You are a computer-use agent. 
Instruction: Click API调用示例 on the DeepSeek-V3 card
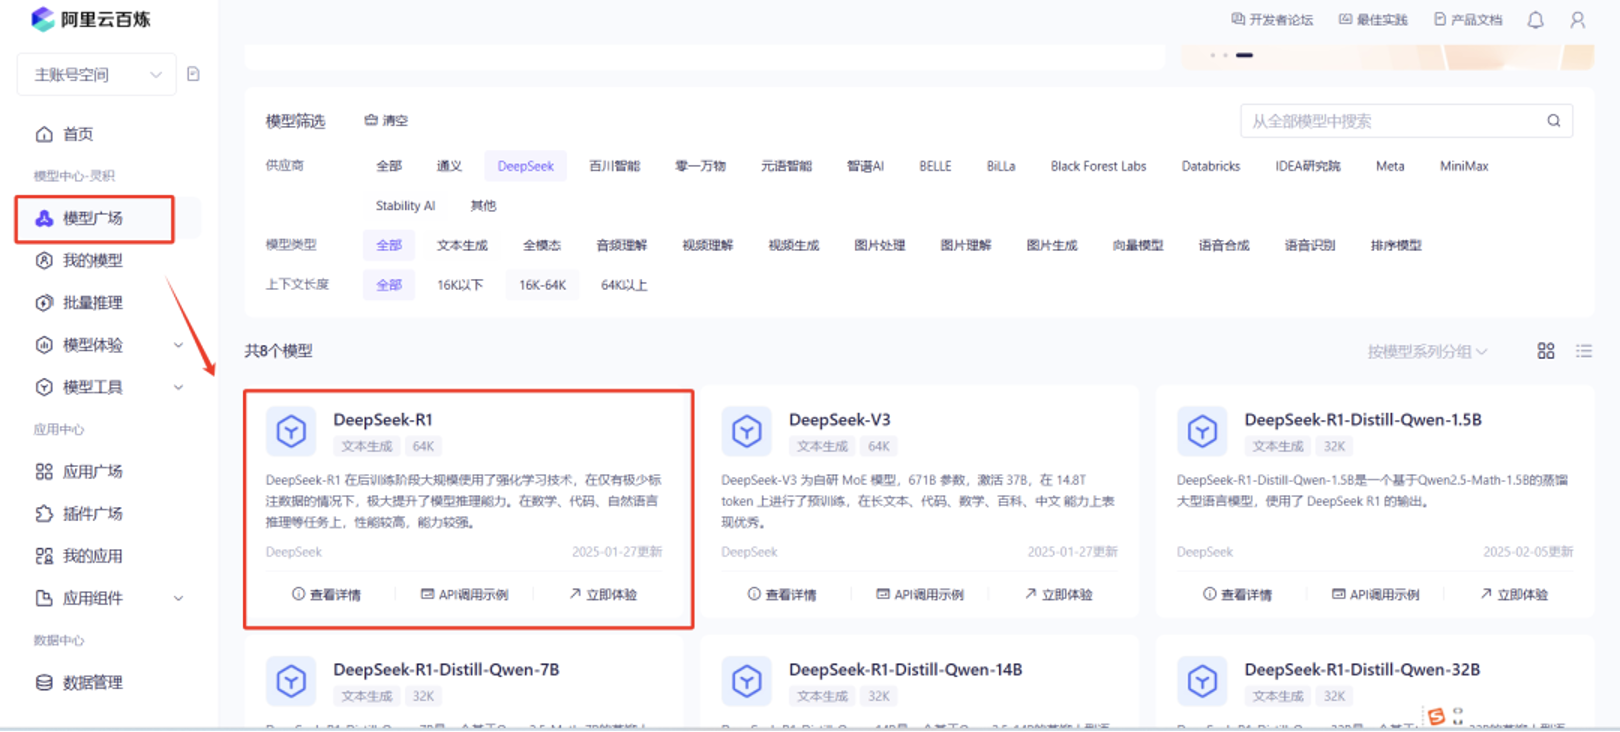(x=920, y=594)
